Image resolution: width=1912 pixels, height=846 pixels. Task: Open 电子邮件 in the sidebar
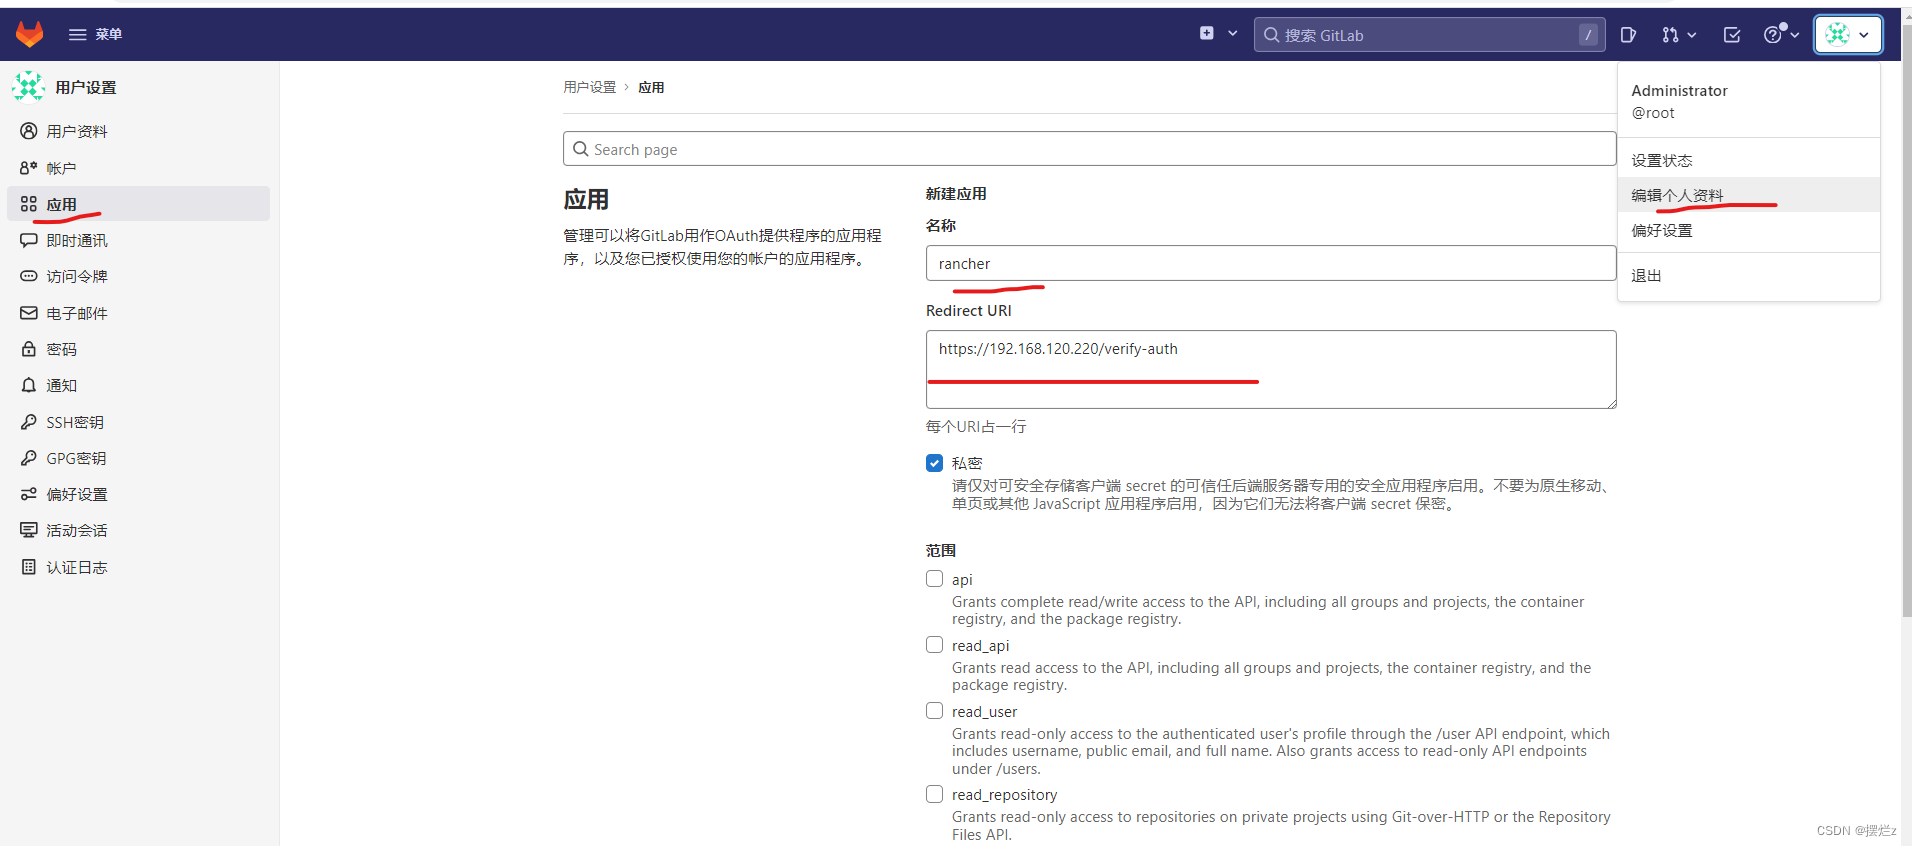[138, 313]
